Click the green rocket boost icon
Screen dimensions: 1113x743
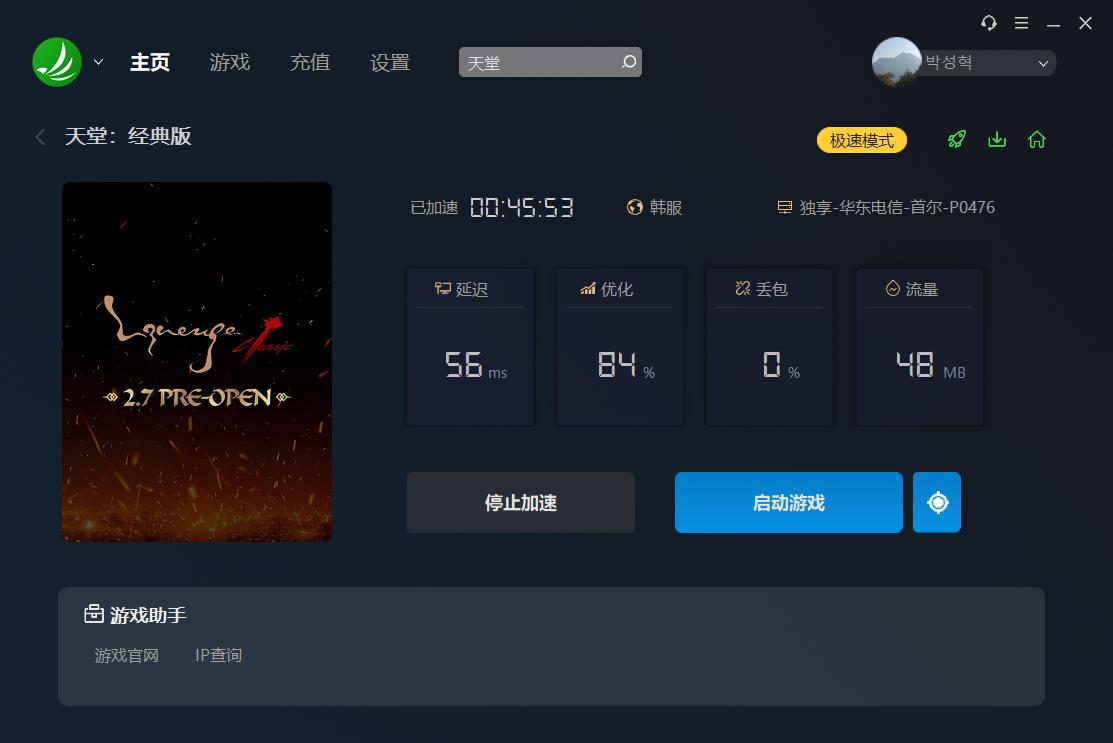(x=957, y=139)
